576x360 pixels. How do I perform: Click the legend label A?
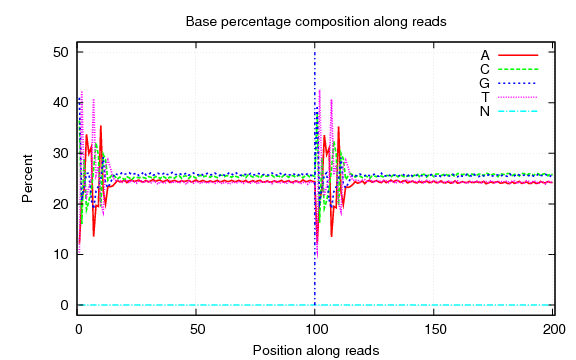[x=485, y=55]
